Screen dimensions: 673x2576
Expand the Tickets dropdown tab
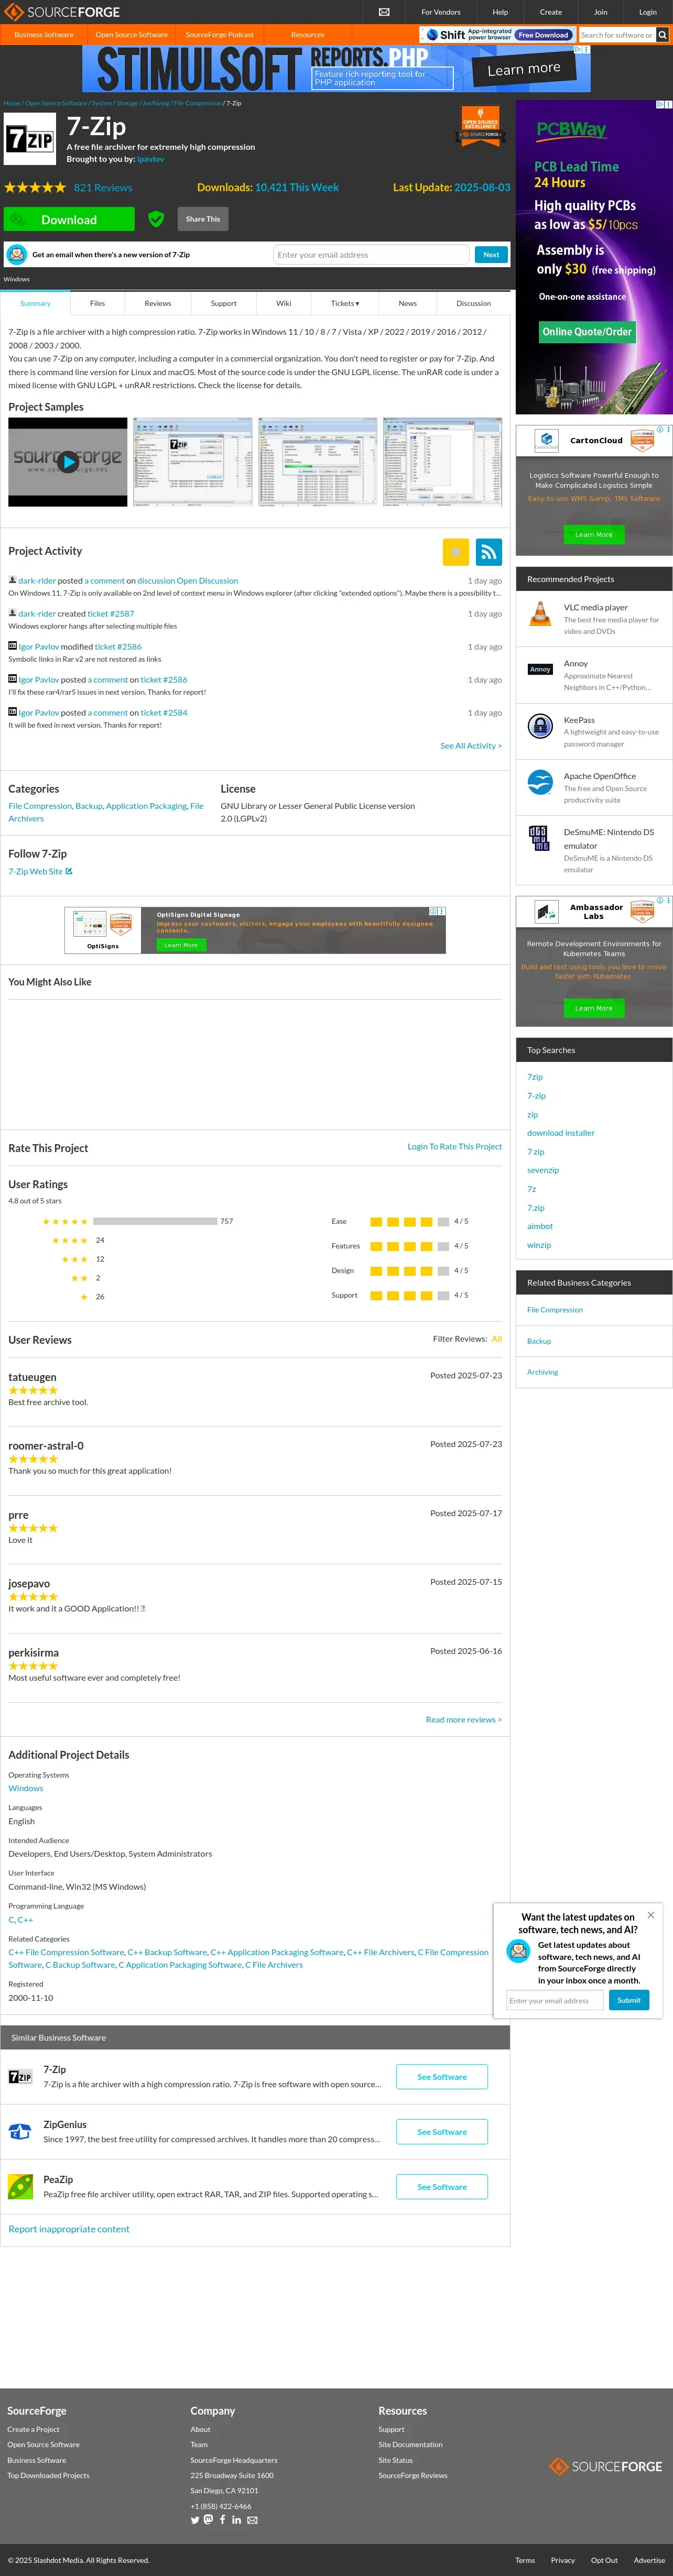(x=345, y=303)
